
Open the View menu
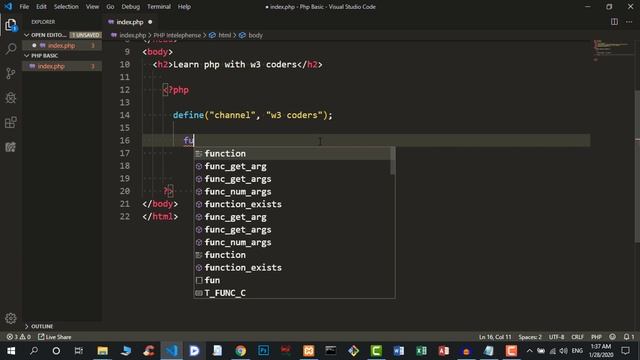(x=92, y=7)
